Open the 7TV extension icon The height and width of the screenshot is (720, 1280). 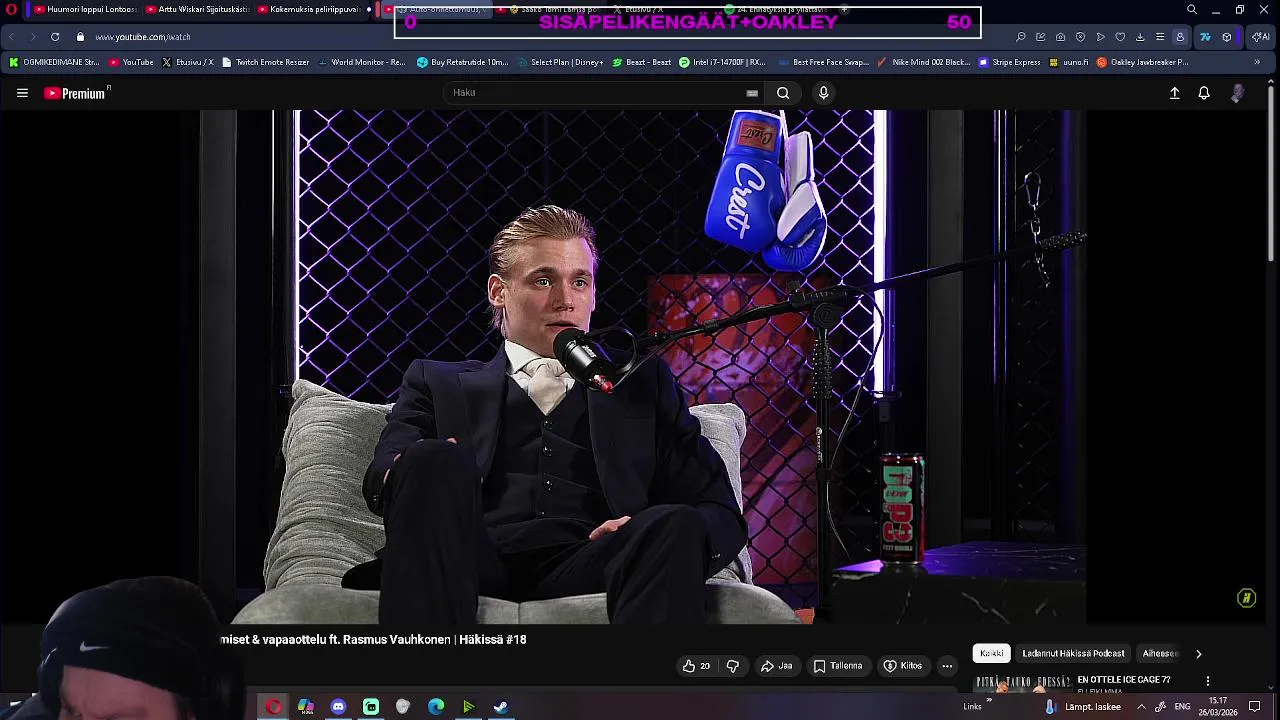(1205, 37)
